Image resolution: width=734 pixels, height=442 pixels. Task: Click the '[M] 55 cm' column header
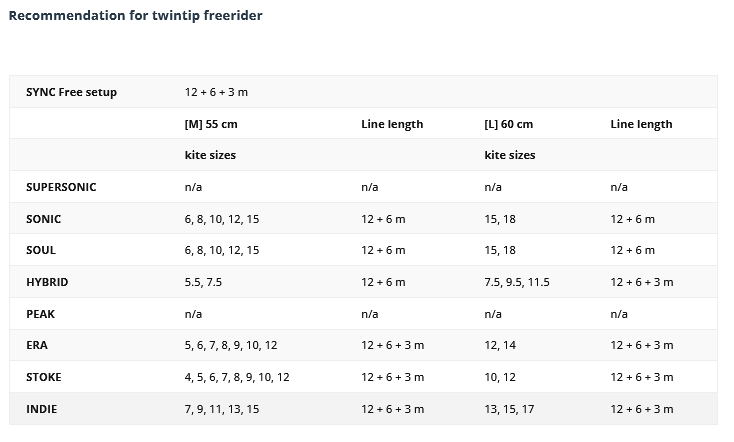click(x=211, y=124)
